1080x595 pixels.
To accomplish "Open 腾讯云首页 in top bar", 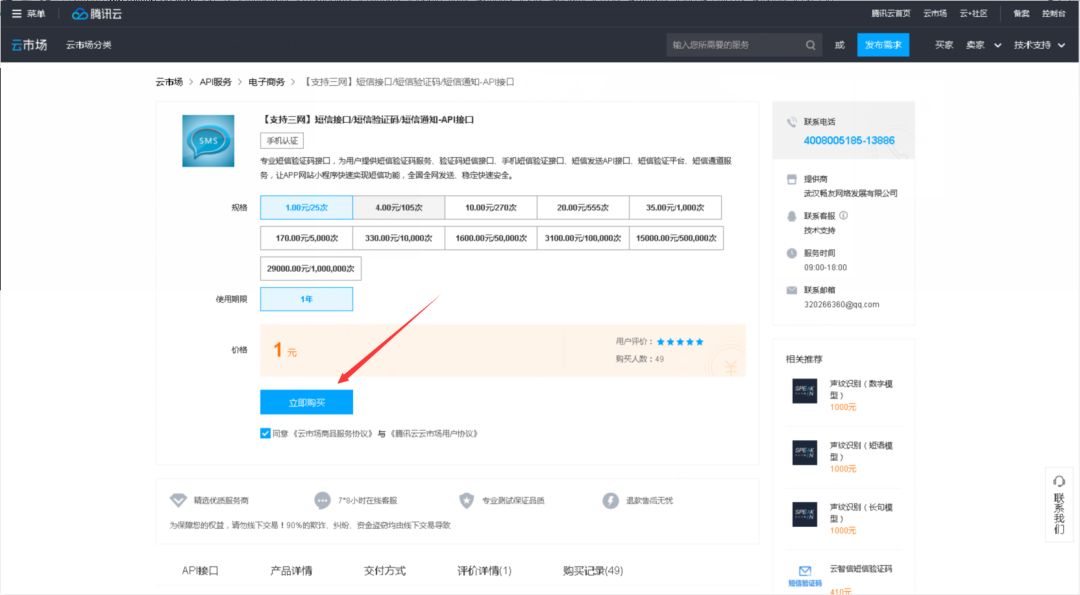I will tap(891, 14).
